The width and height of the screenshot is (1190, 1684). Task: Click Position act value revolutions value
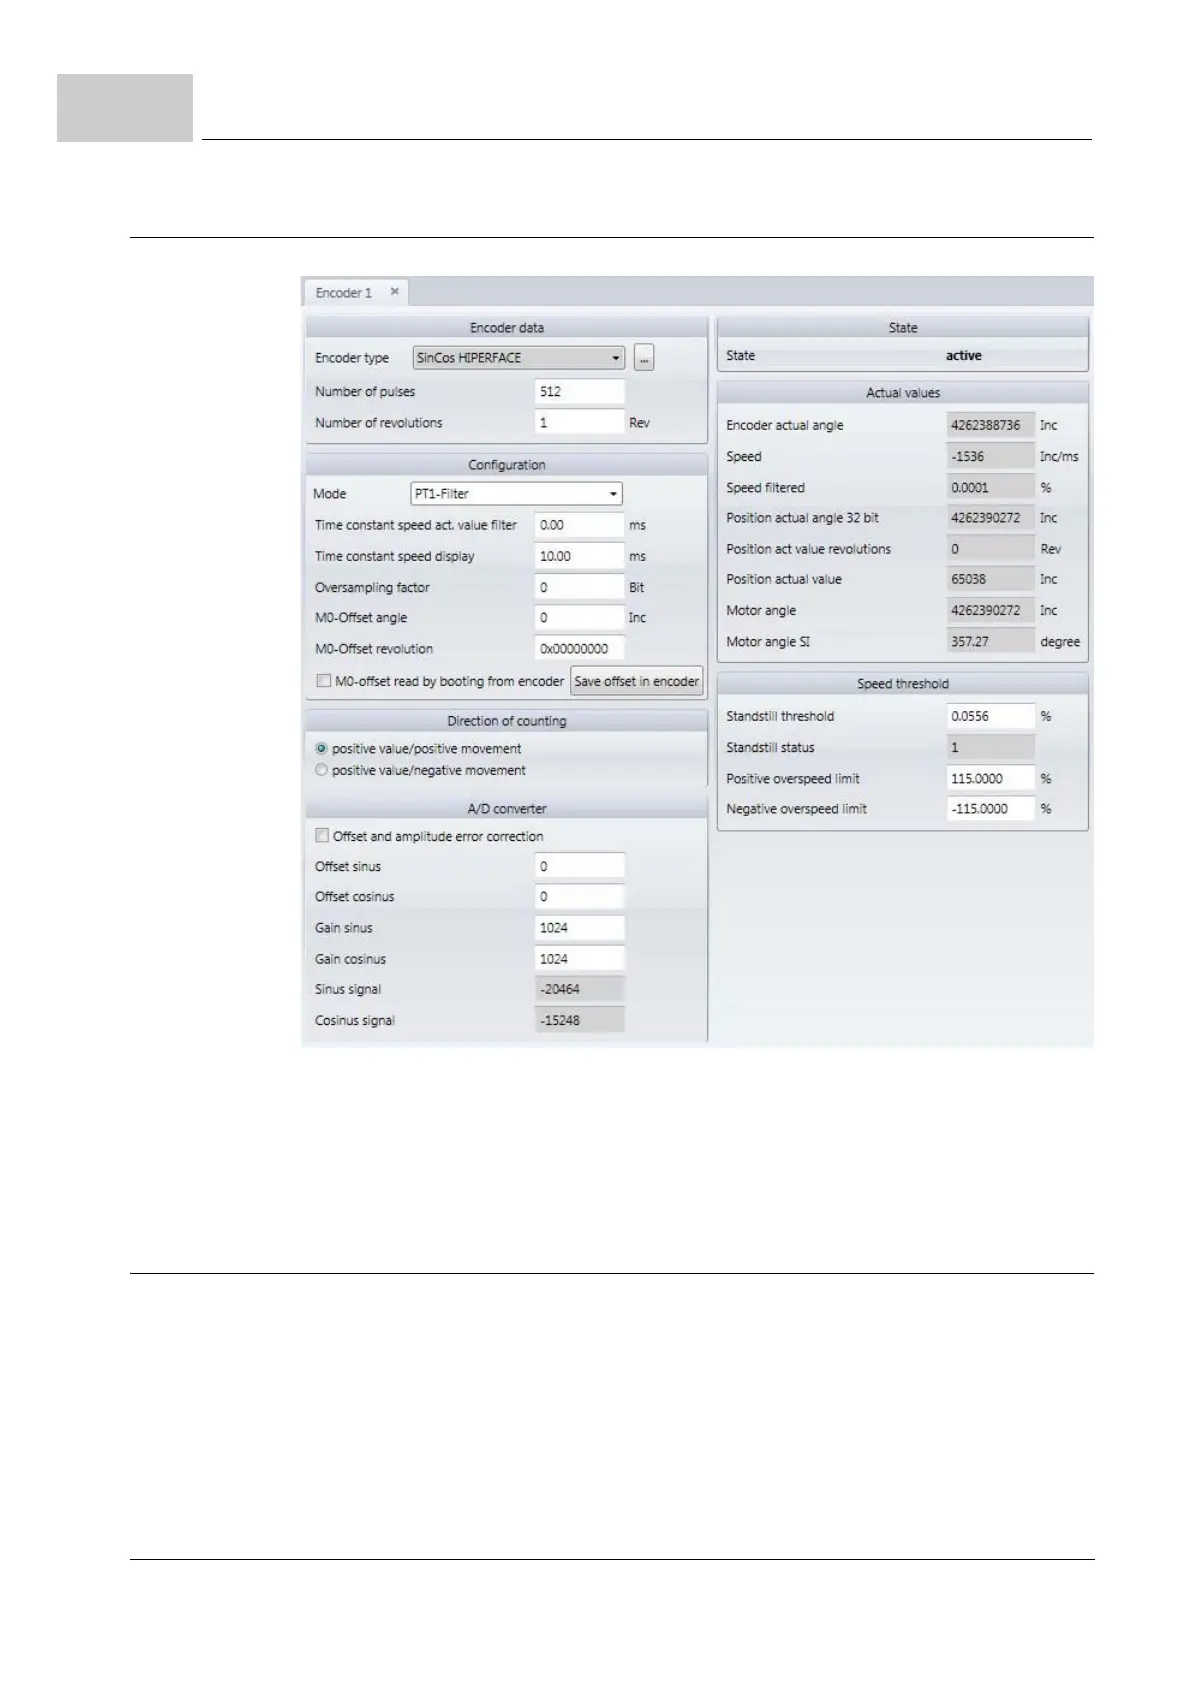(x=991, y=549)
